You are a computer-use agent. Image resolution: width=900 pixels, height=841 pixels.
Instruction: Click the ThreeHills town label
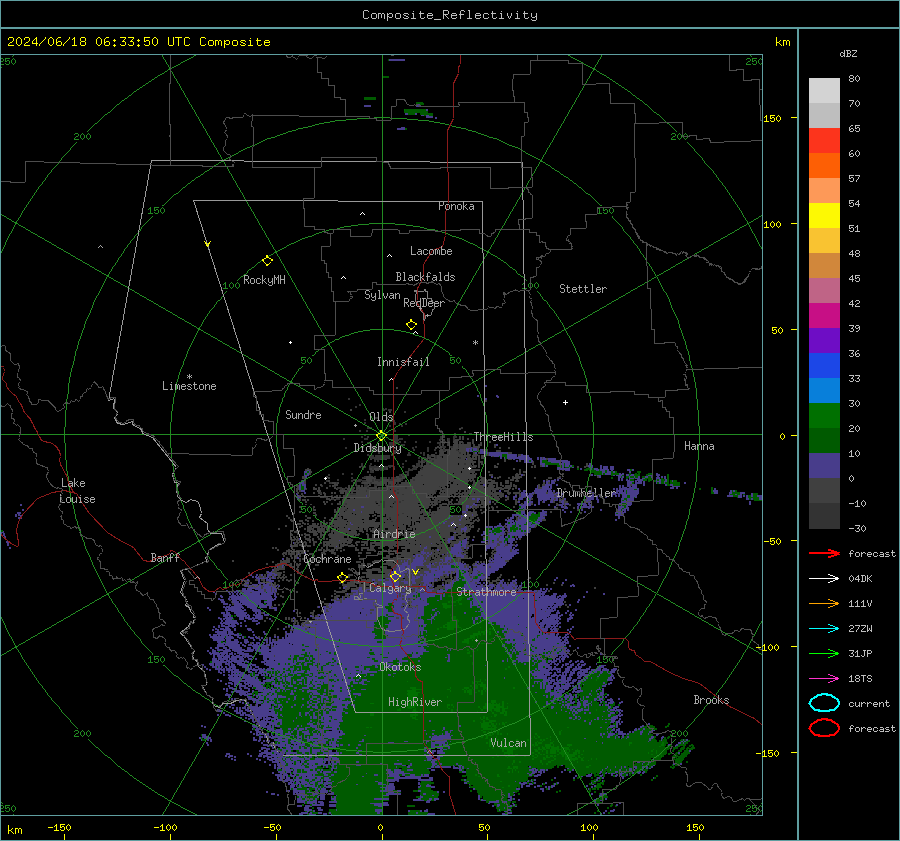tap(503, 437)
